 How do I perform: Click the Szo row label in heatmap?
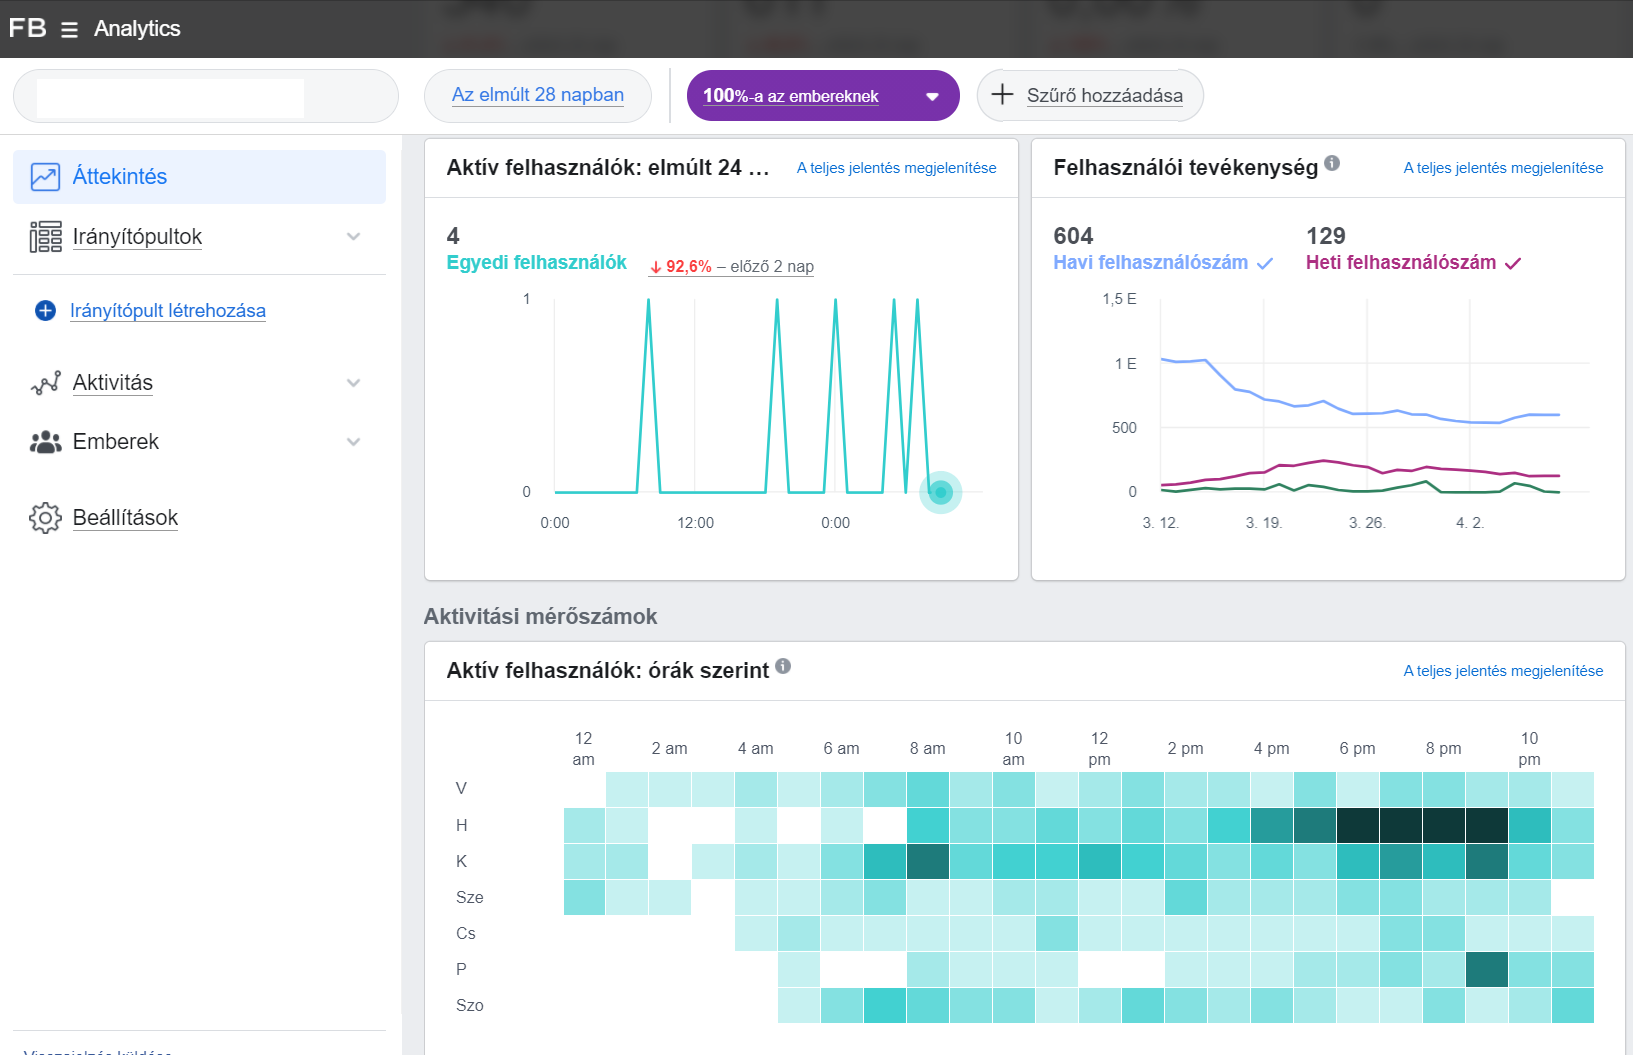tap(469, 1006)
